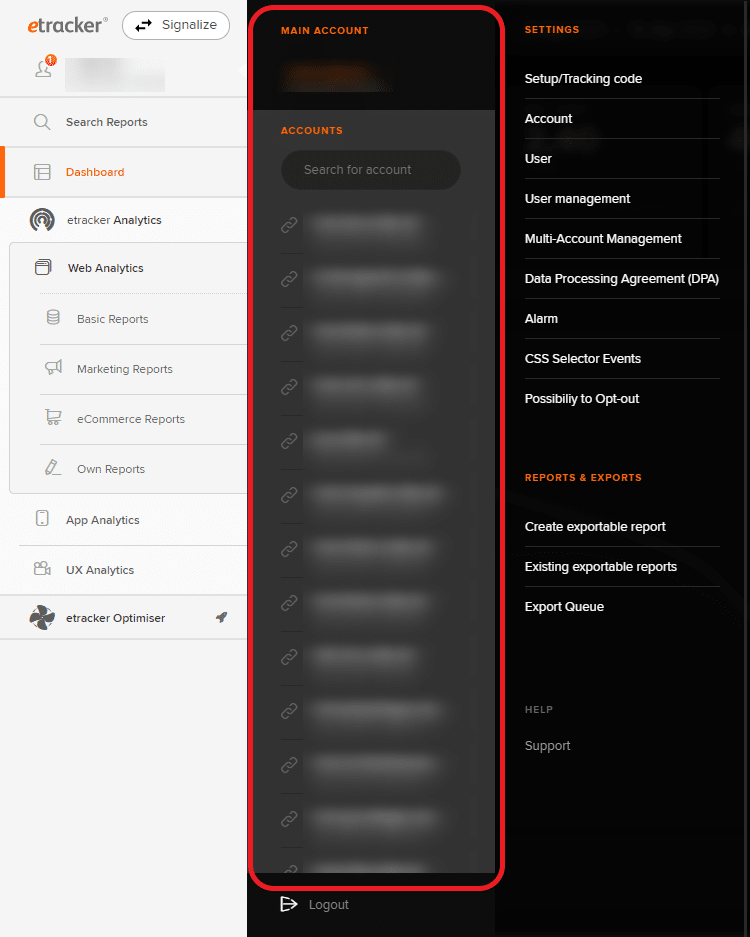Viewport: 750px width, 937px height.
Task: Click the UX Analytics camera icon
Action: [x=42, y=568]
